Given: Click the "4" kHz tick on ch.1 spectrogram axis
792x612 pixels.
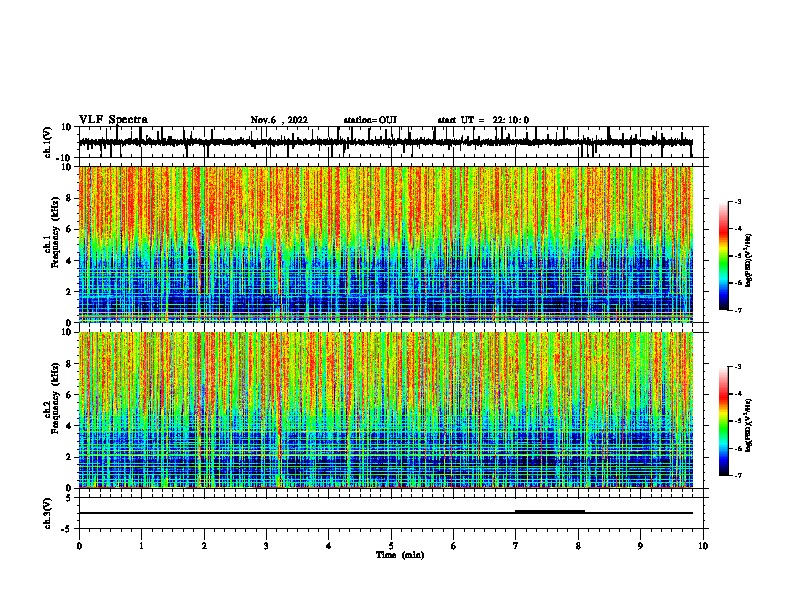Looking at the screenshot, I should point(69,261).
